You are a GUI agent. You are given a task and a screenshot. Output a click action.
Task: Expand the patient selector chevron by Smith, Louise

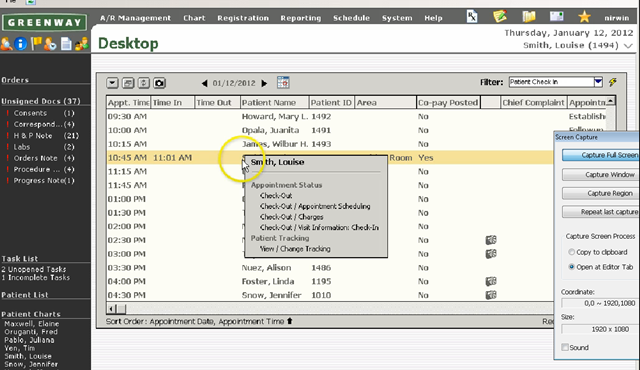[x=628, y=46]
